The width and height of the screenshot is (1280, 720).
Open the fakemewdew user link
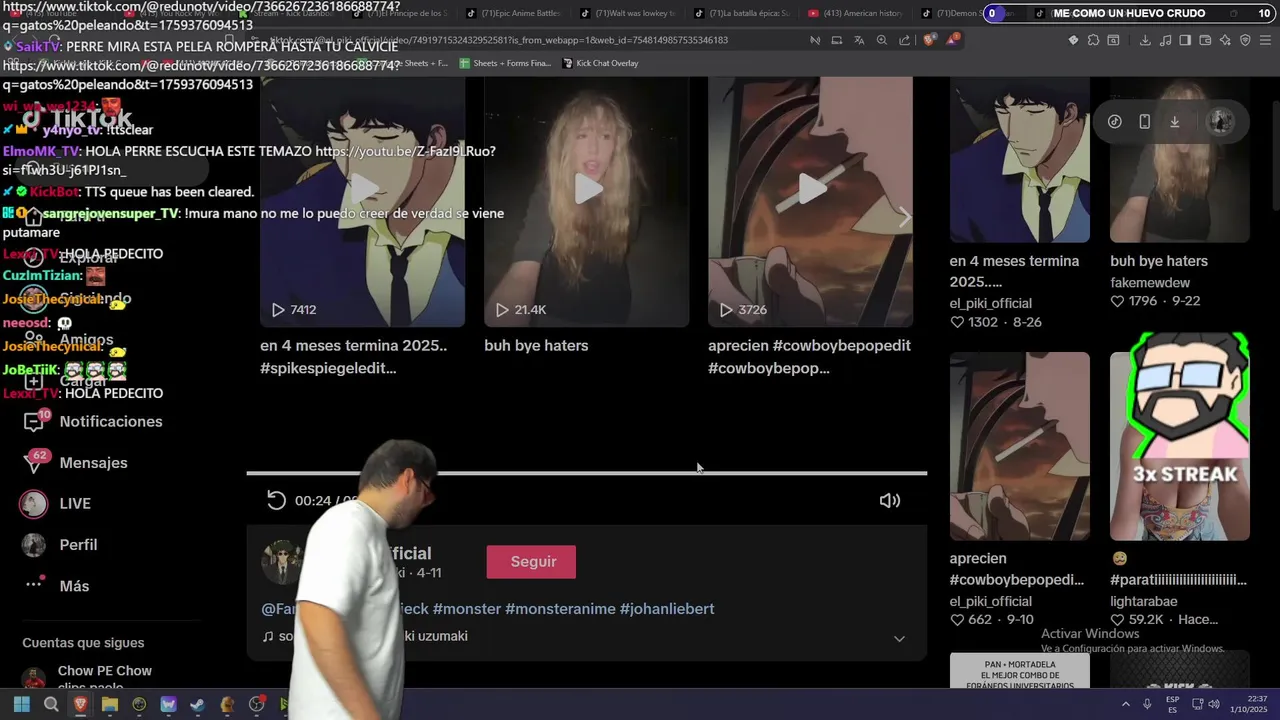pyautogui.click(x=1150, y=283)
